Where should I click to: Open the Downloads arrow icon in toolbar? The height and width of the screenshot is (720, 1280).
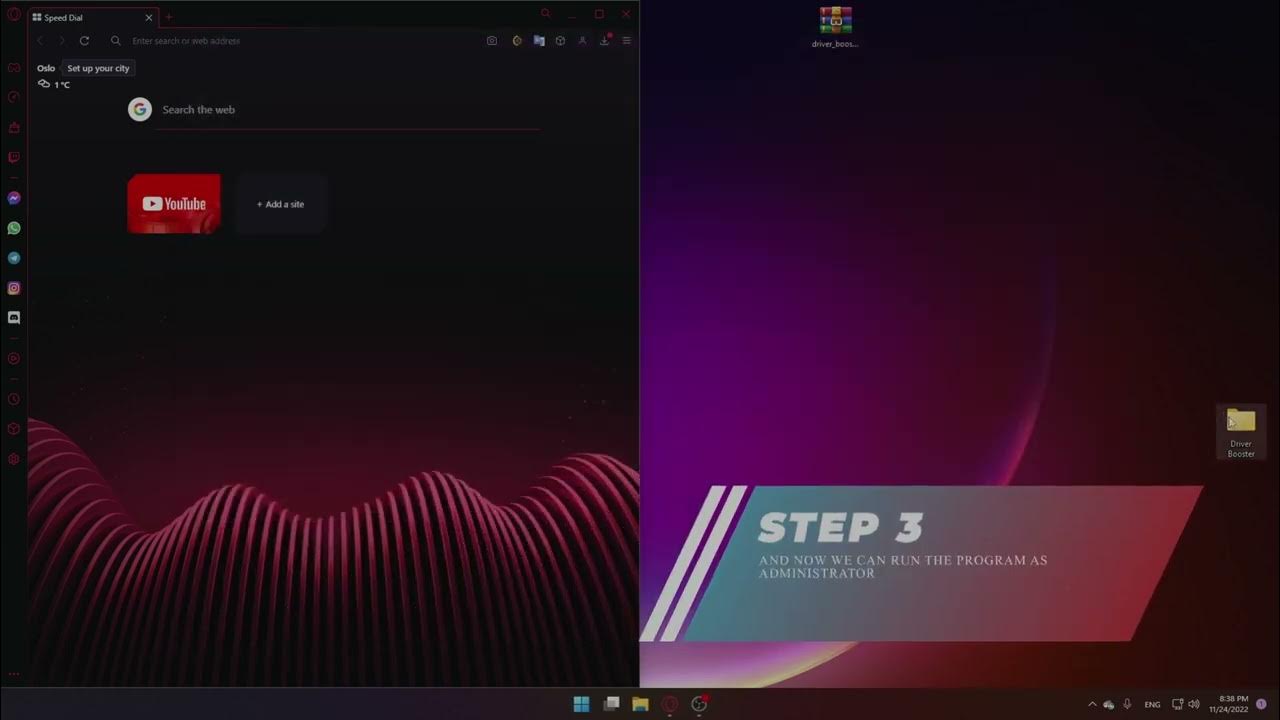point(605,41)
